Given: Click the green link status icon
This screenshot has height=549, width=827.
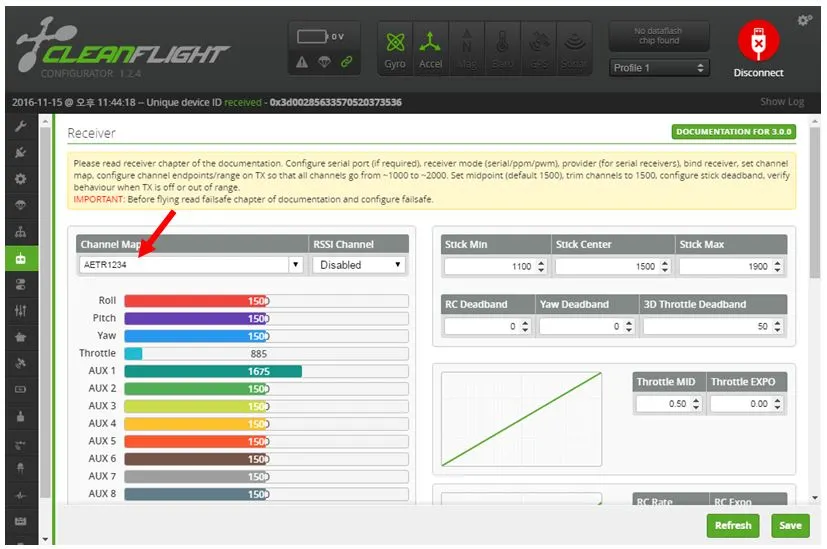Looking at the screenshot, I should pos(347,62).
